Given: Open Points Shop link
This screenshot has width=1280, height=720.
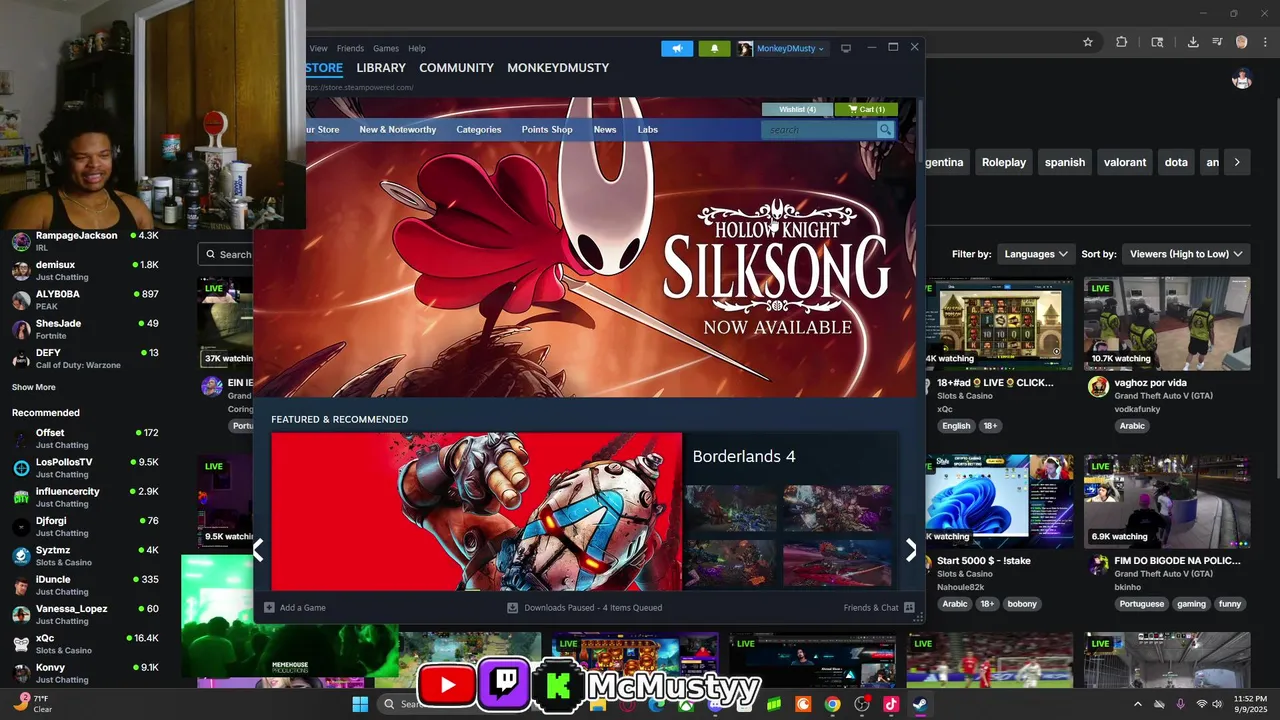Looking at the screenshot, I should point(547,130).
